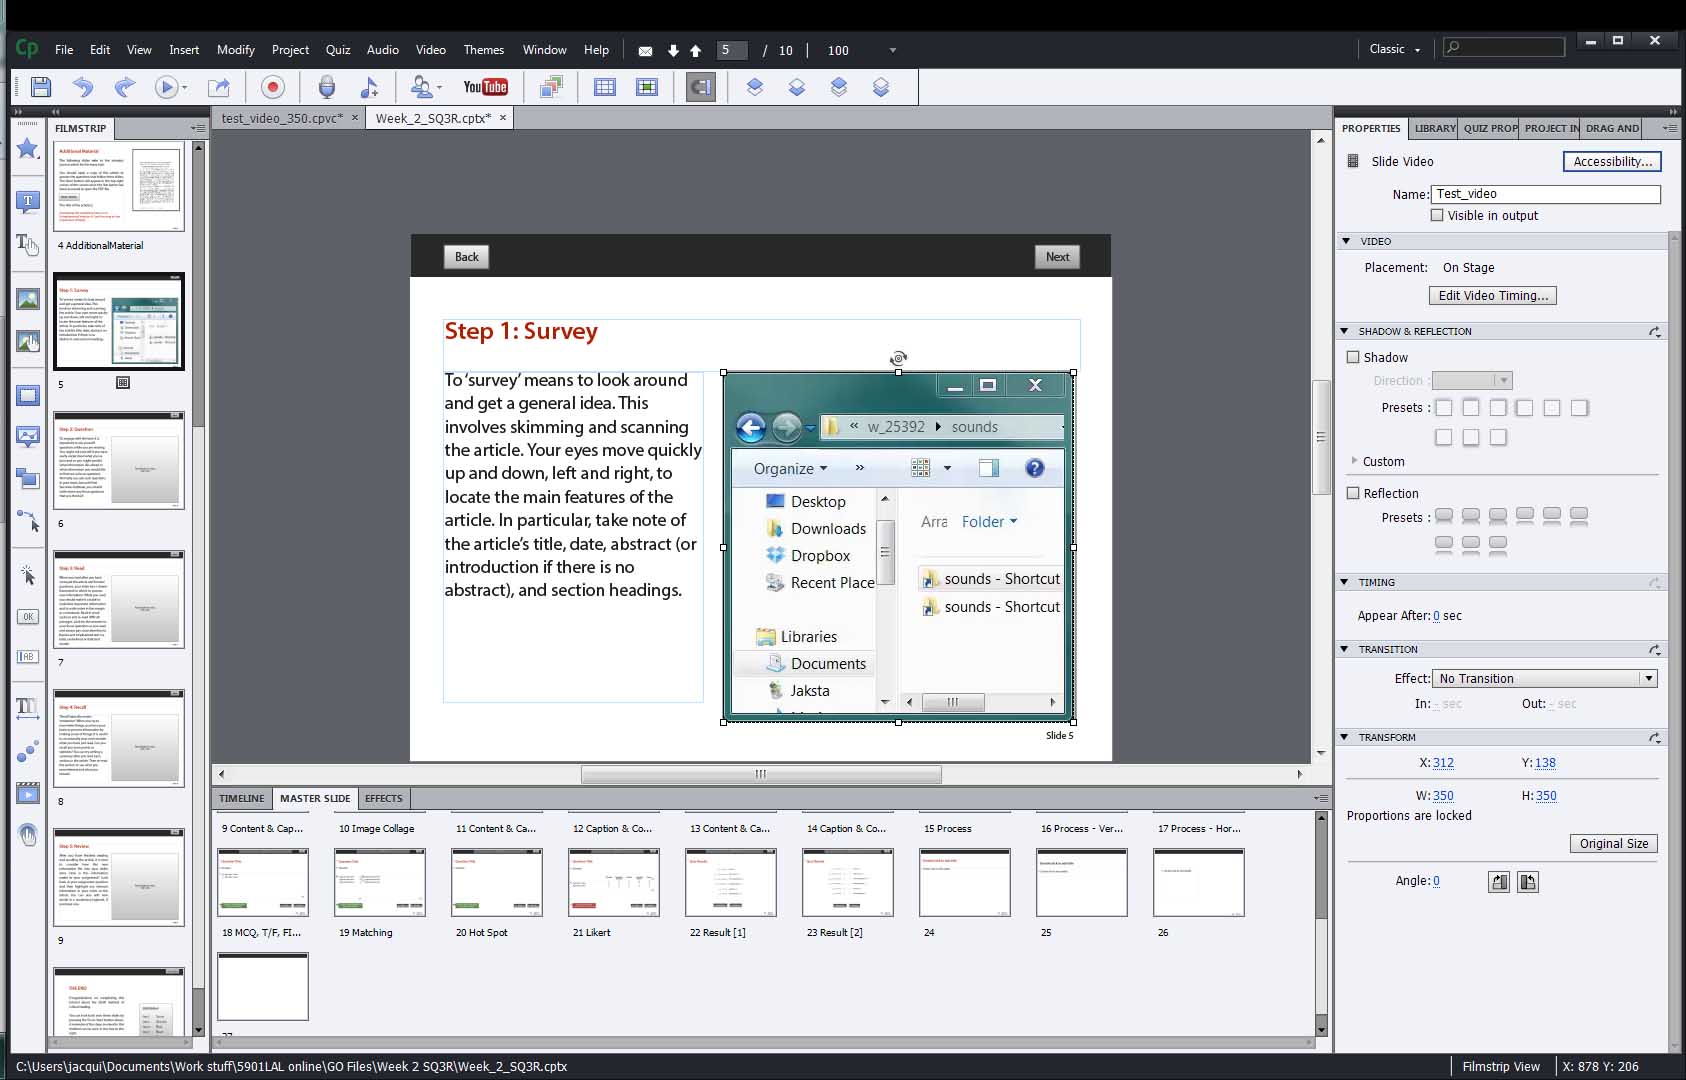Select the Insert Image tool in sidebar
This screenshot has width=1686, height=1080.
(x=27, y=299)
